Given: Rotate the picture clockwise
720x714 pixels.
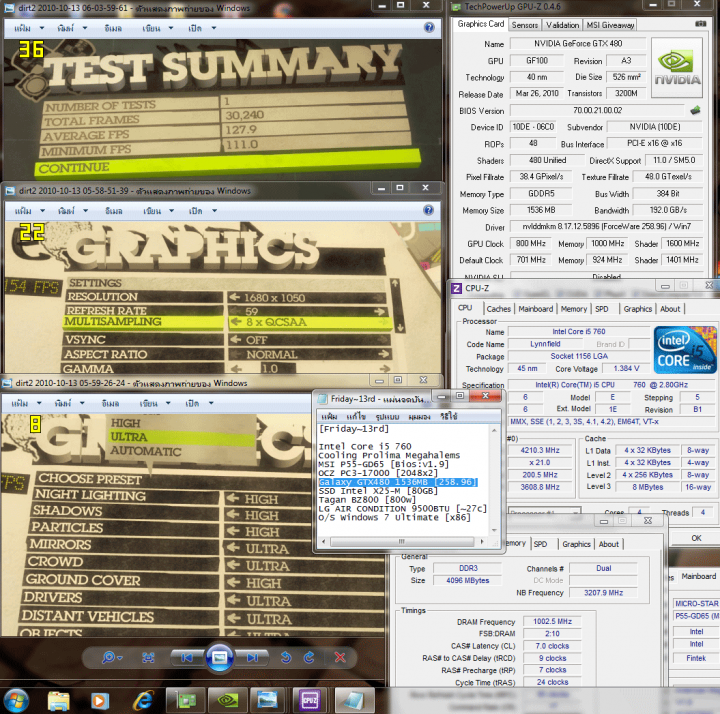Looking at the screenshot, I should pyautogui.click(x=309, y=658).
